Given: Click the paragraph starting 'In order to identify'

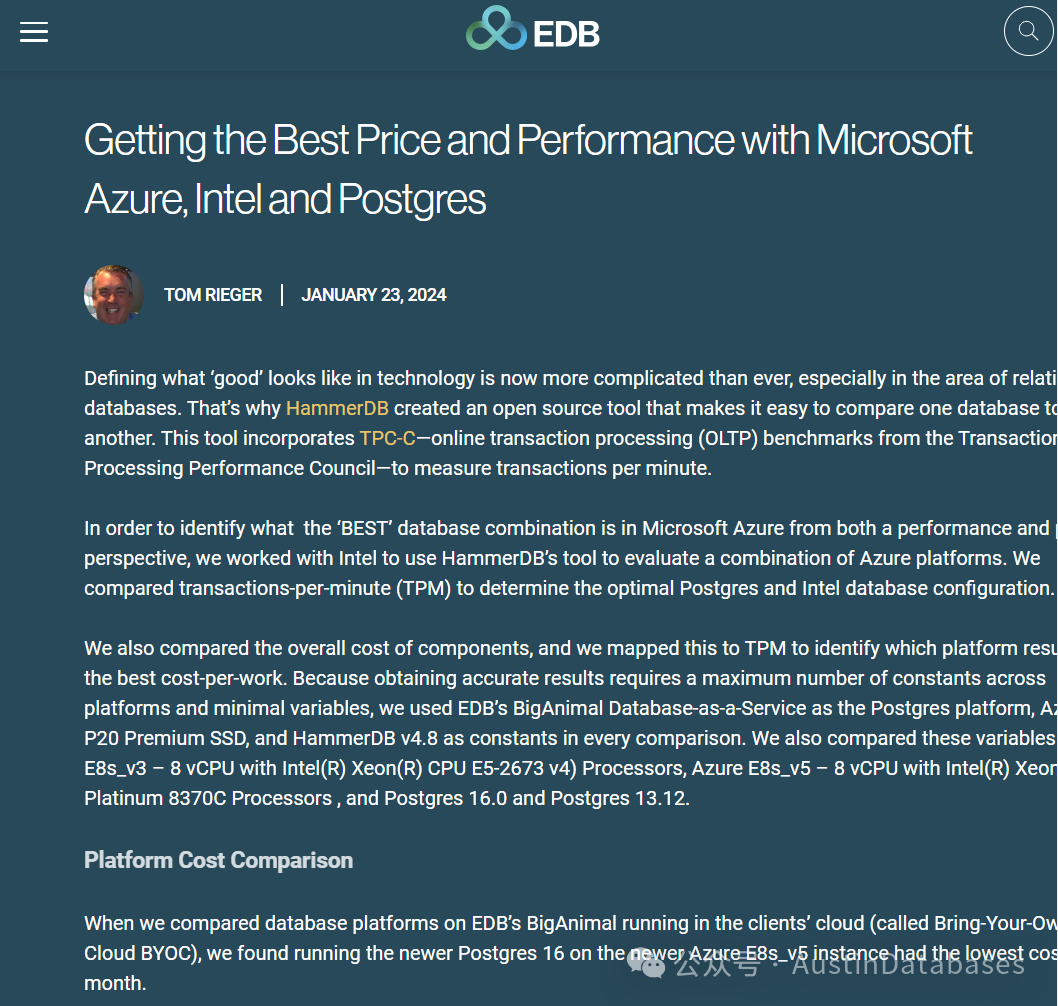Looking at the screenshot, I should coord(570,558).
